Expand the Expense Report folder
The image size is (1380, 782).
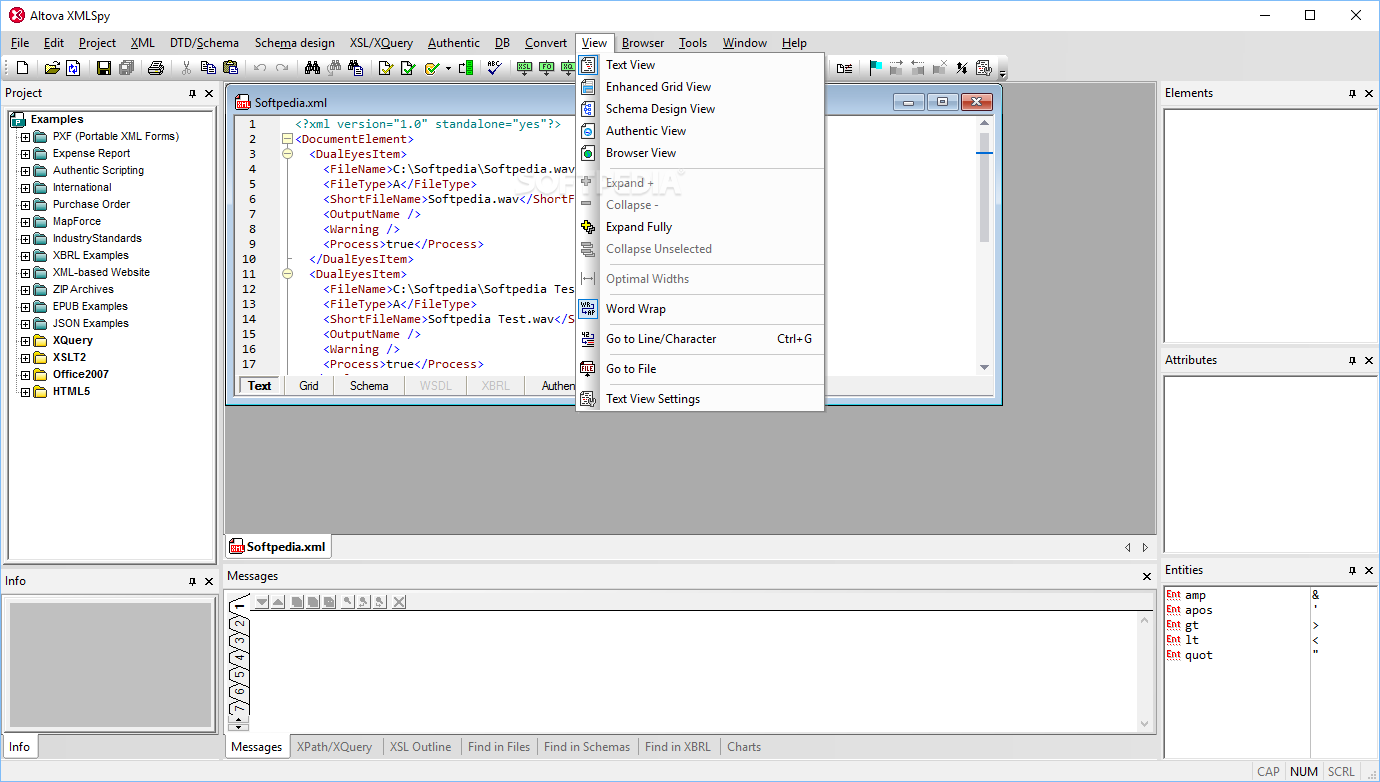click(x=26, y=154)
